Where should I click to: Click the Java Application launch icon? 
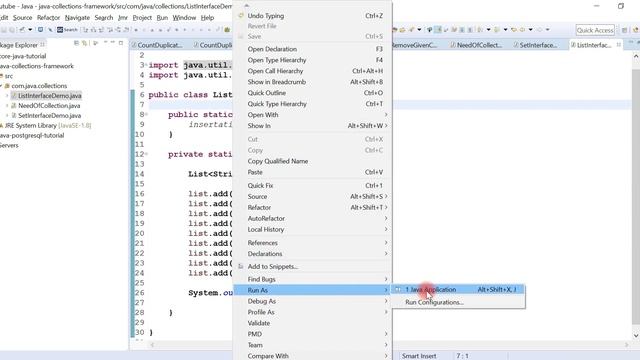[x=398, y=289]
